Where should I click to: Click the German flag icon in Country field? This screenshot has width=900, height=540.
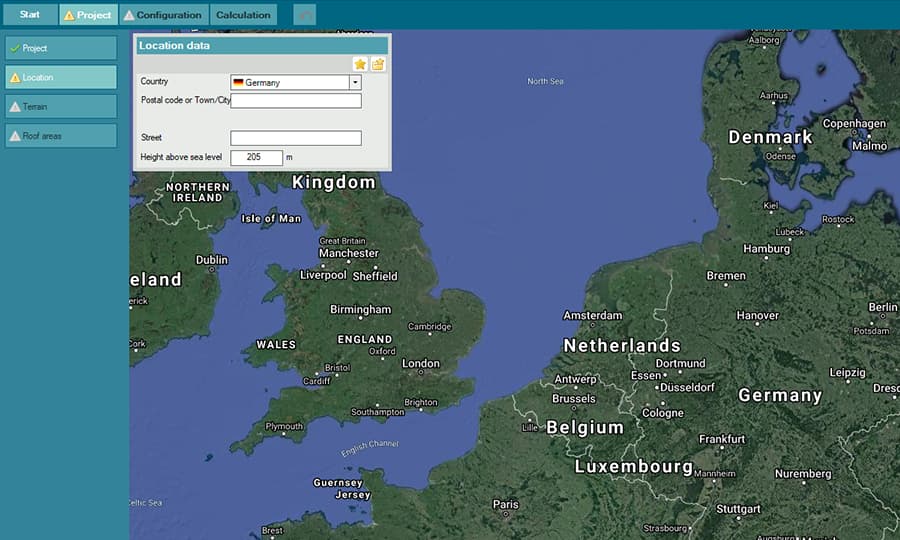(238, 82)
